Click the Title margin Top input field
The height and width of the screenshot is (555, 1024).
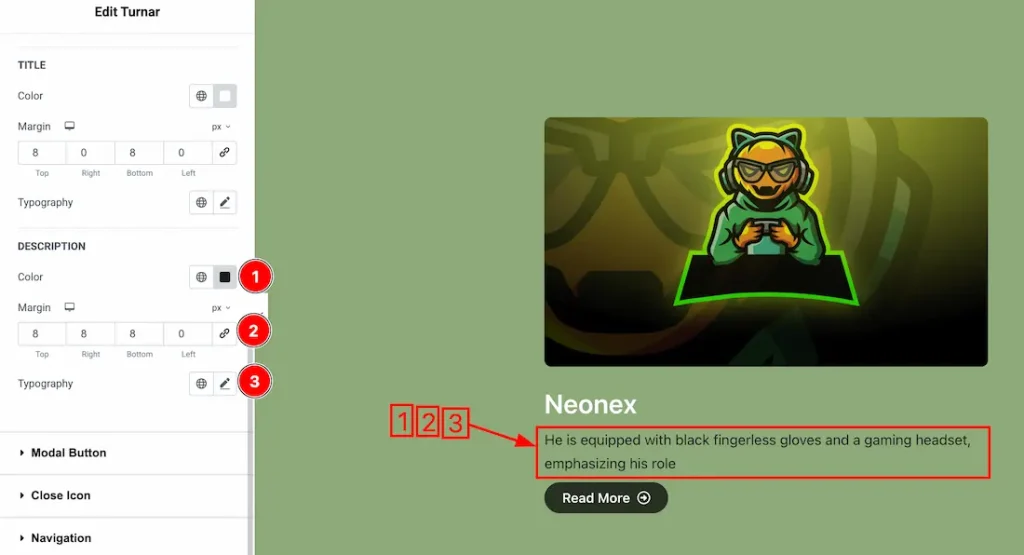(42, 152)
